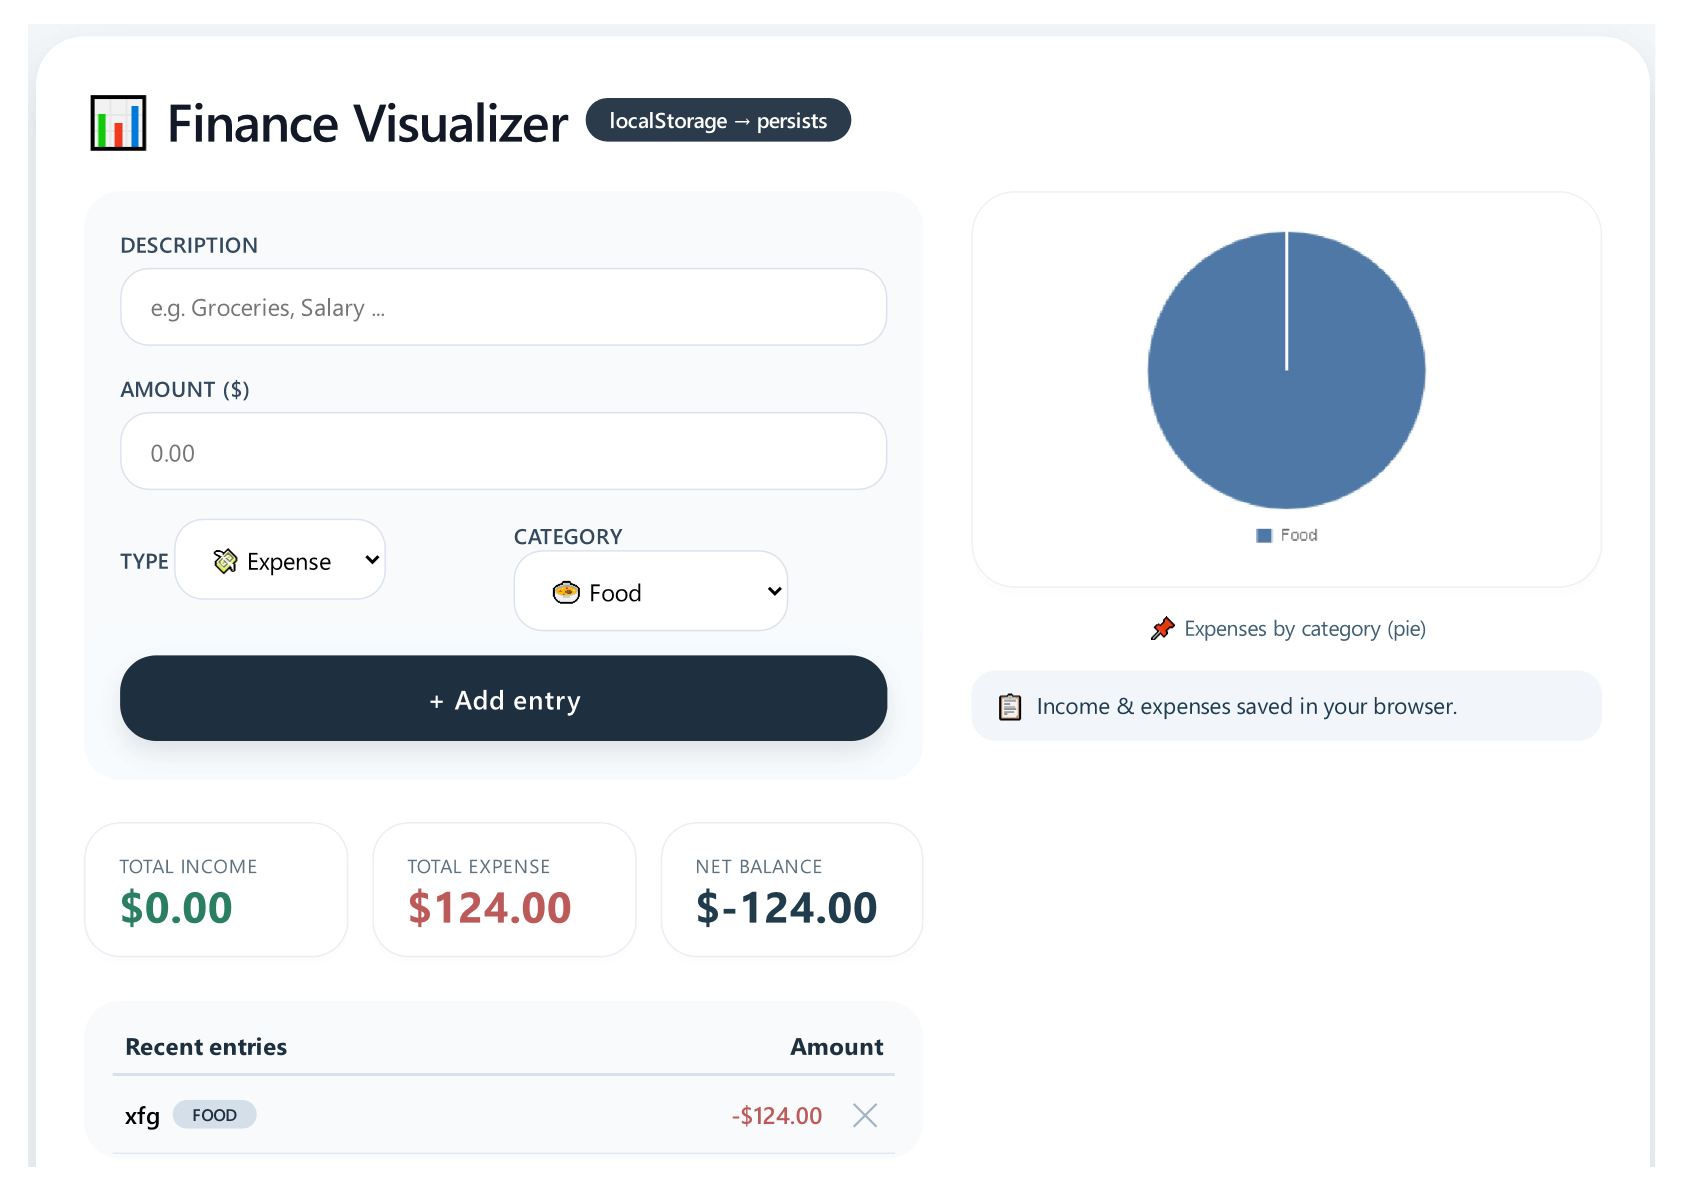Click the FOOD tag on xfg entry
Screen dimensions: 1684x1191
(214, 1115)
